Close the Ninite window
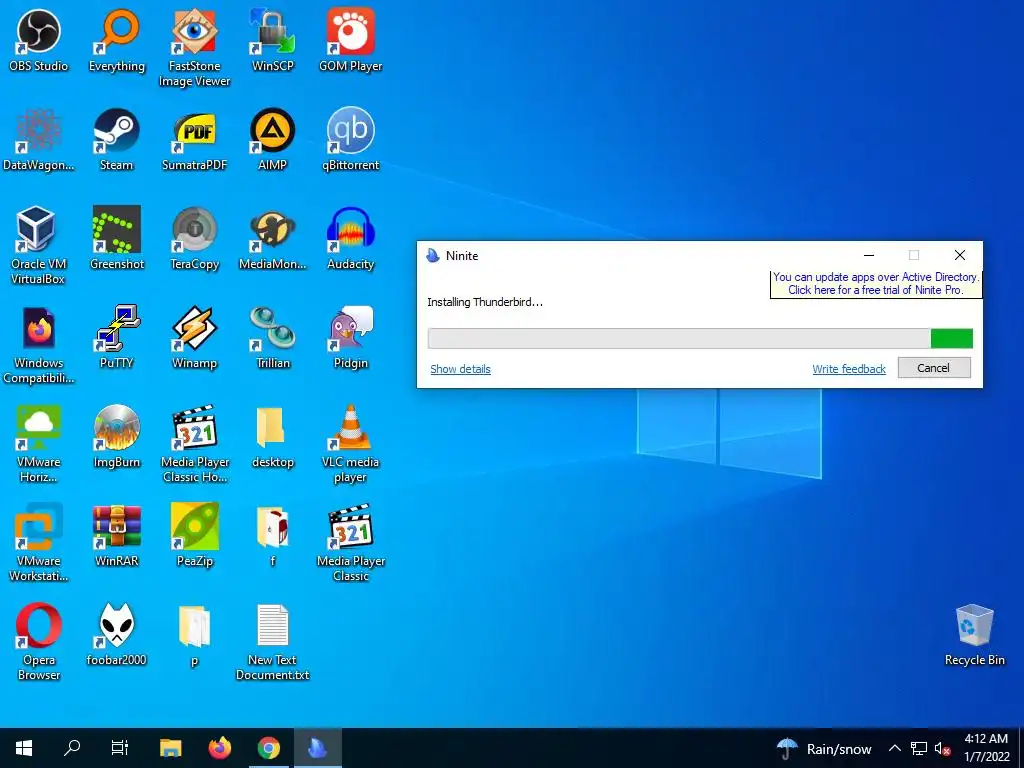 click(959, 255)
